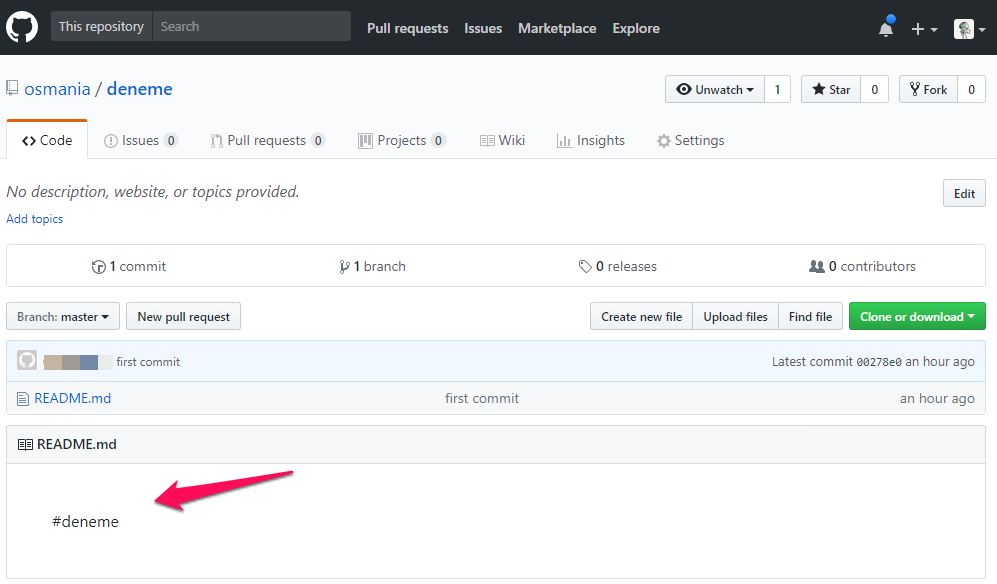Click the watcher count 1
The width and height of the screenshot is (997, 584).
[777, 90]
